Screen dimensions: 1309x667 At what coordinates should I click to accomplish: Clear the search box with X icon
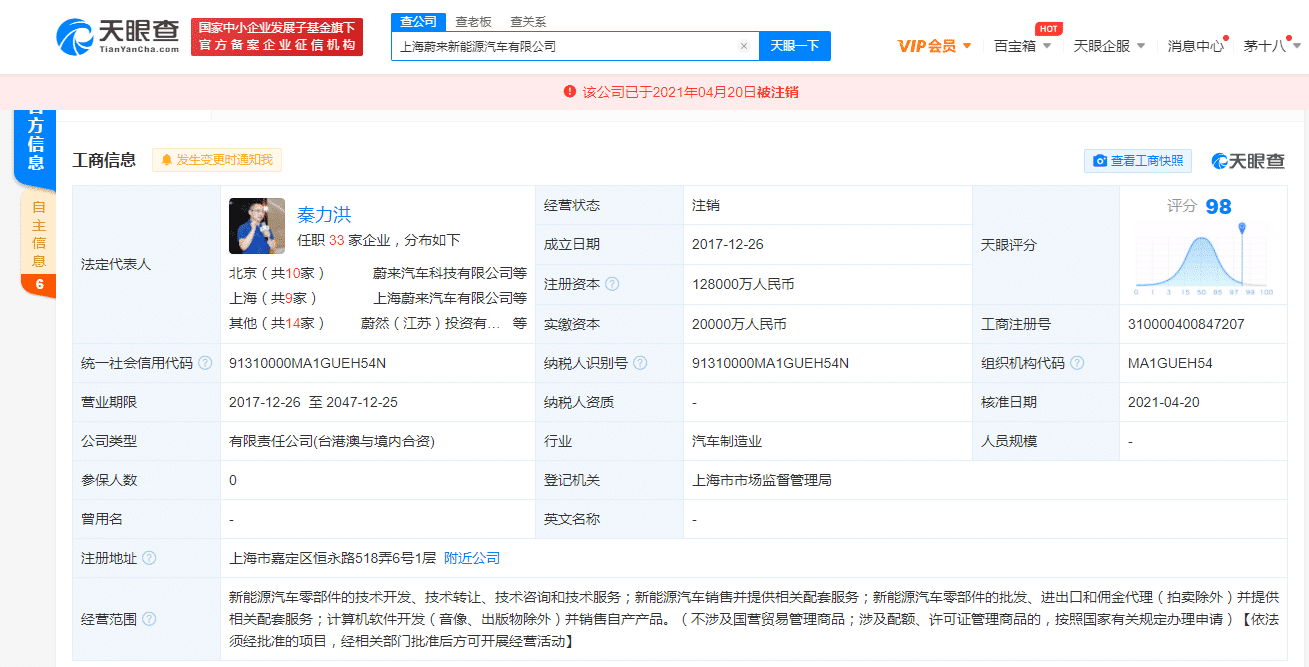pos(743,46)
